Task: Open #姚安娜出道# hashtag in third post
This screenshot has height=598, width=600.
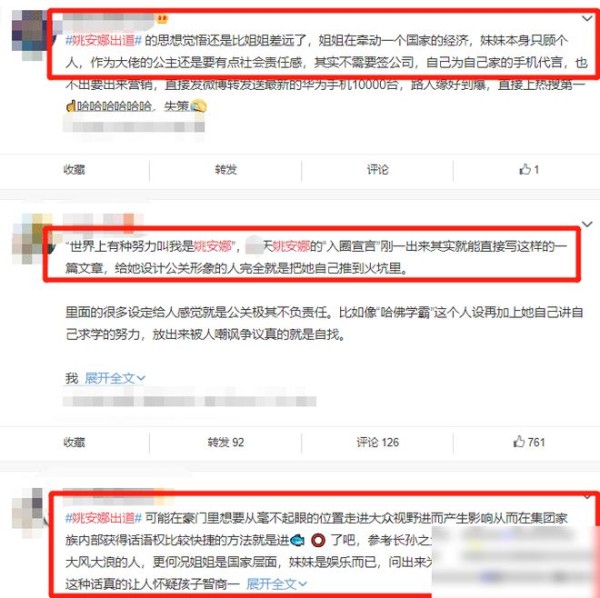Action: click(103, 518)
